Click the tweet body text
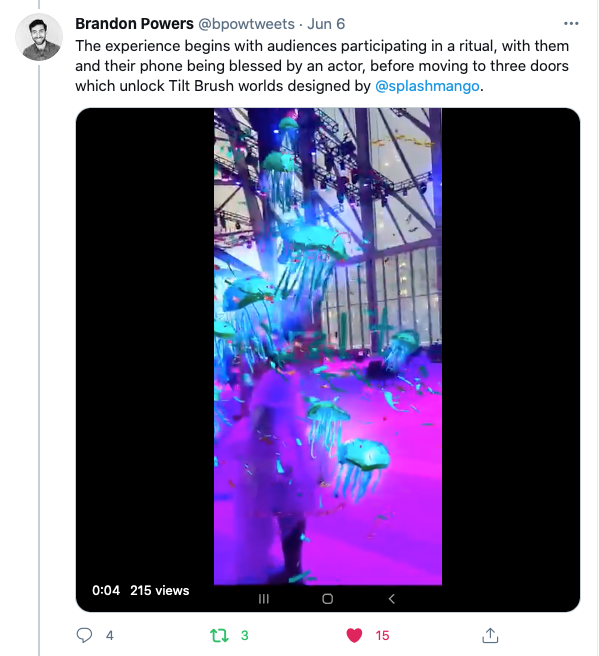Viewport: 599px width, 656px height. tap(322, 66)
